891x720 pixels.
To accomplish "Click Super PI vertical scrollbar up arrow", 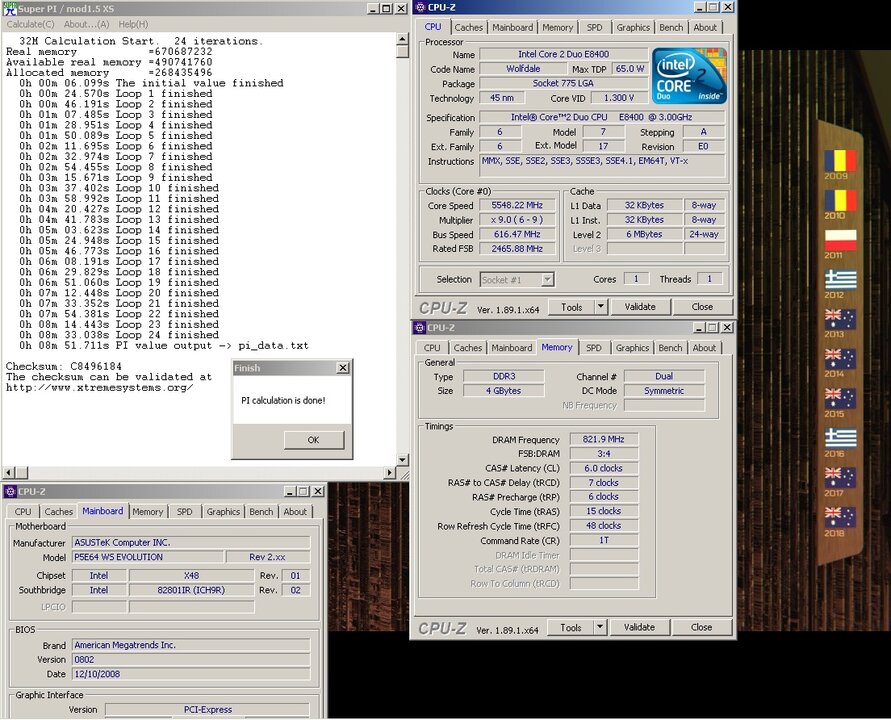I will [403, 39].
